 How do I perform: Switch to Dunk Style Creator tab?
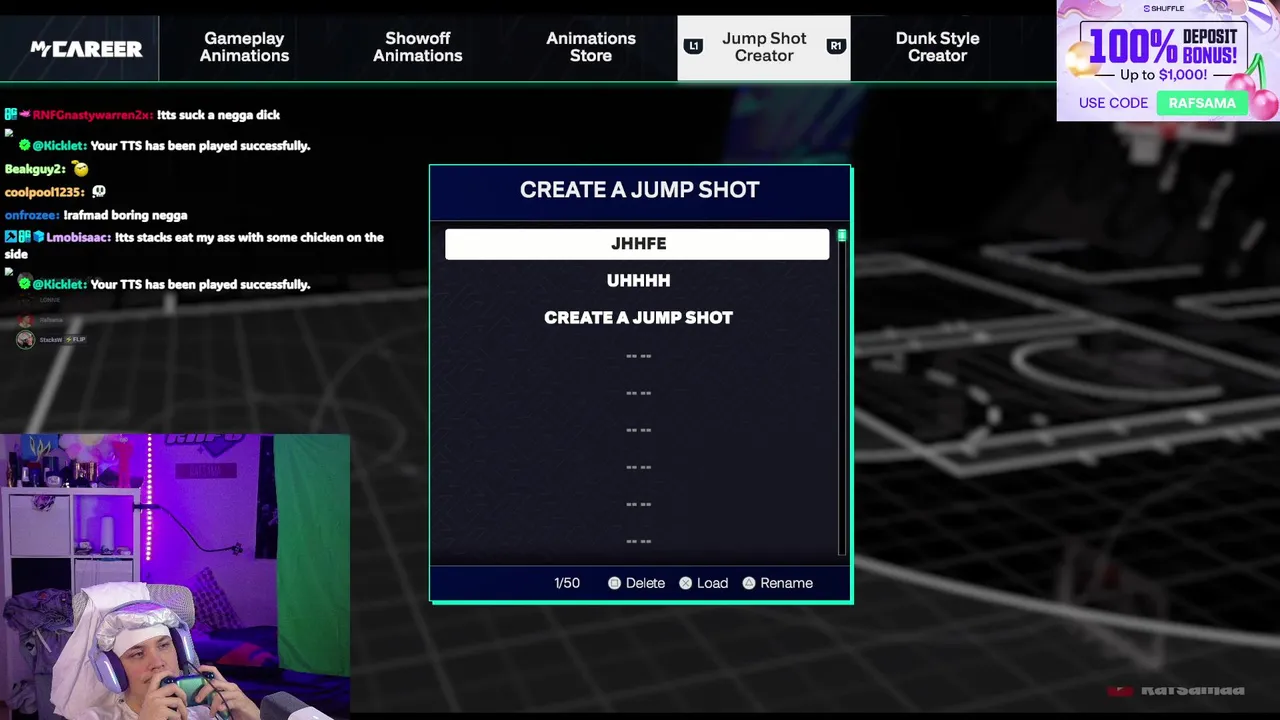[x=937, y=47]
